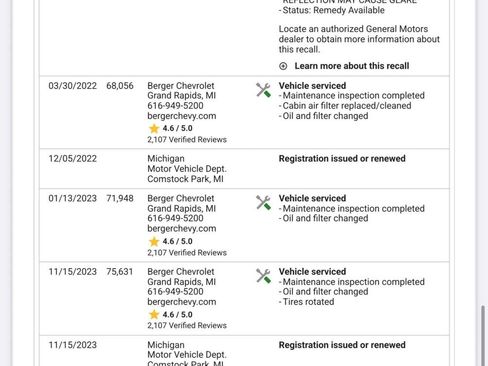Open 2,107 Verified Reviews under 11/15/2023 entry
Image resolution: width=488 pixels, height=366 pixels.
187,326
